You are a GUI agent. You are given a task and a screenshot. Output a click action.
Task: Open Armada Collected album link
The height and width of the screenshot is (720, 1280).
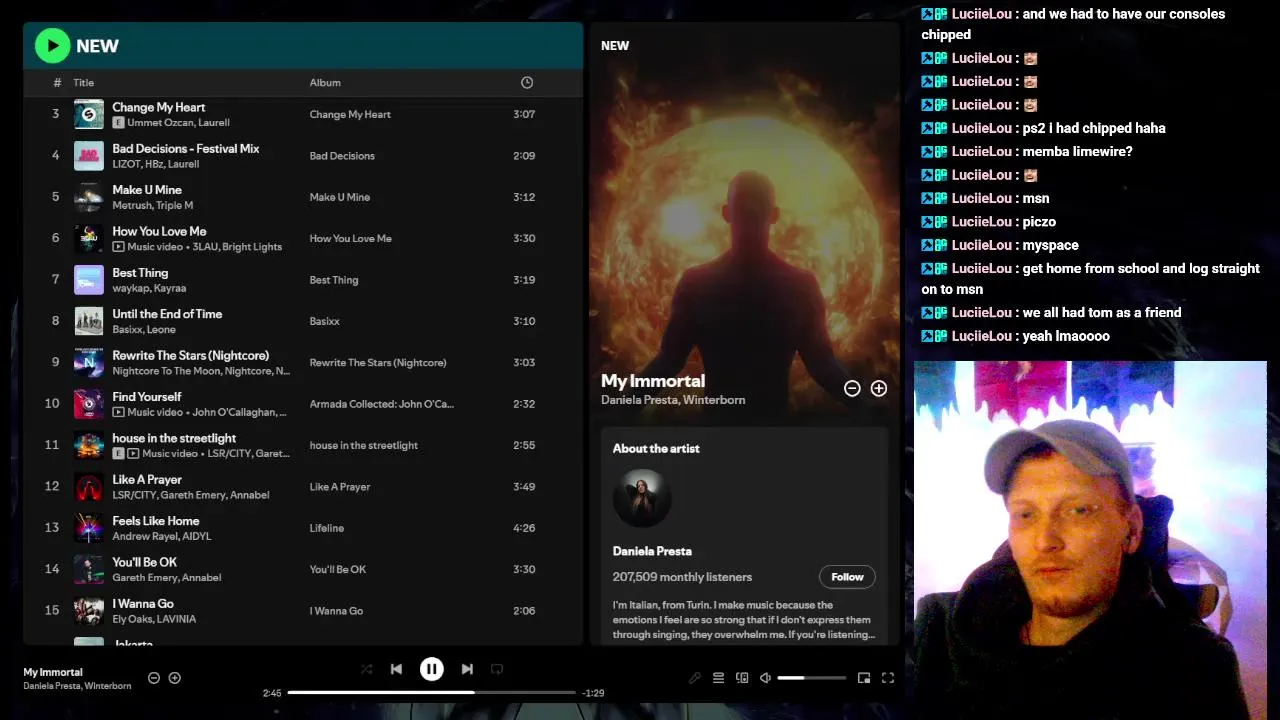[x=381, y=404]
